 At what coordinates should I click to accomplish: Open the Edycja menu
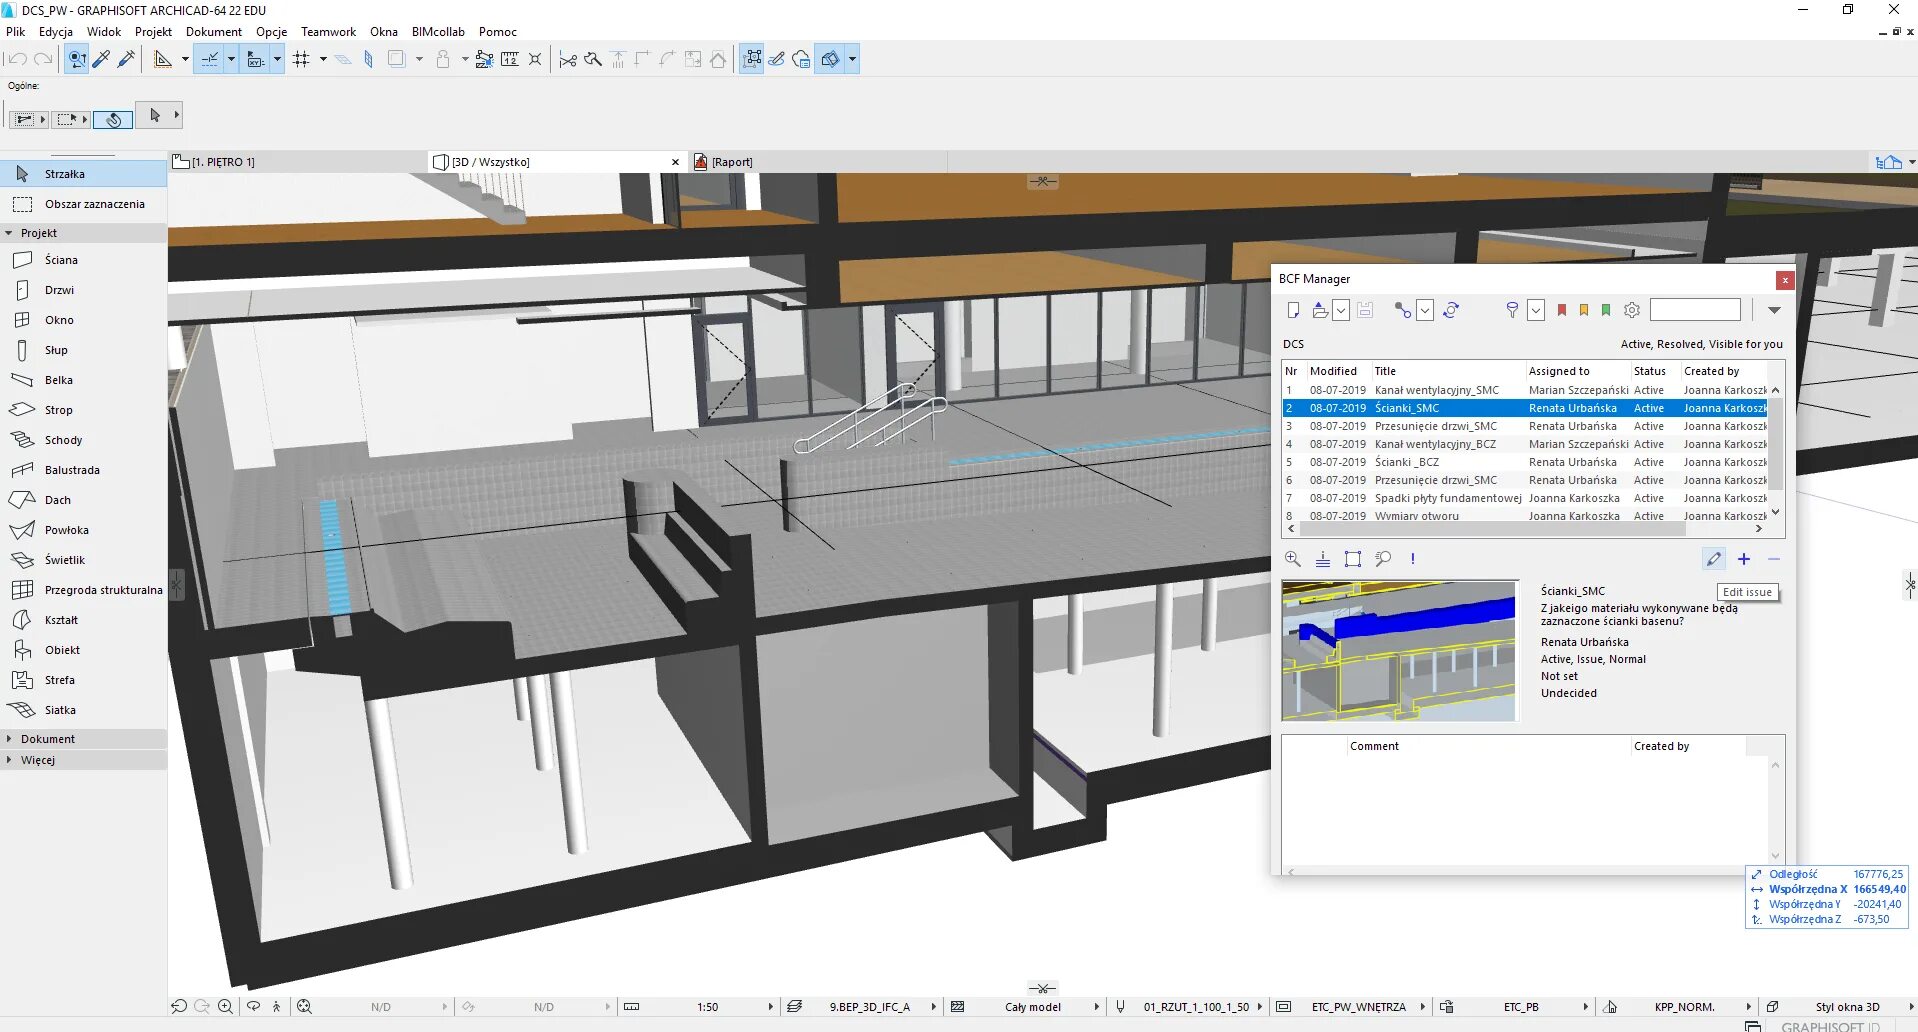tap(55, 32)
